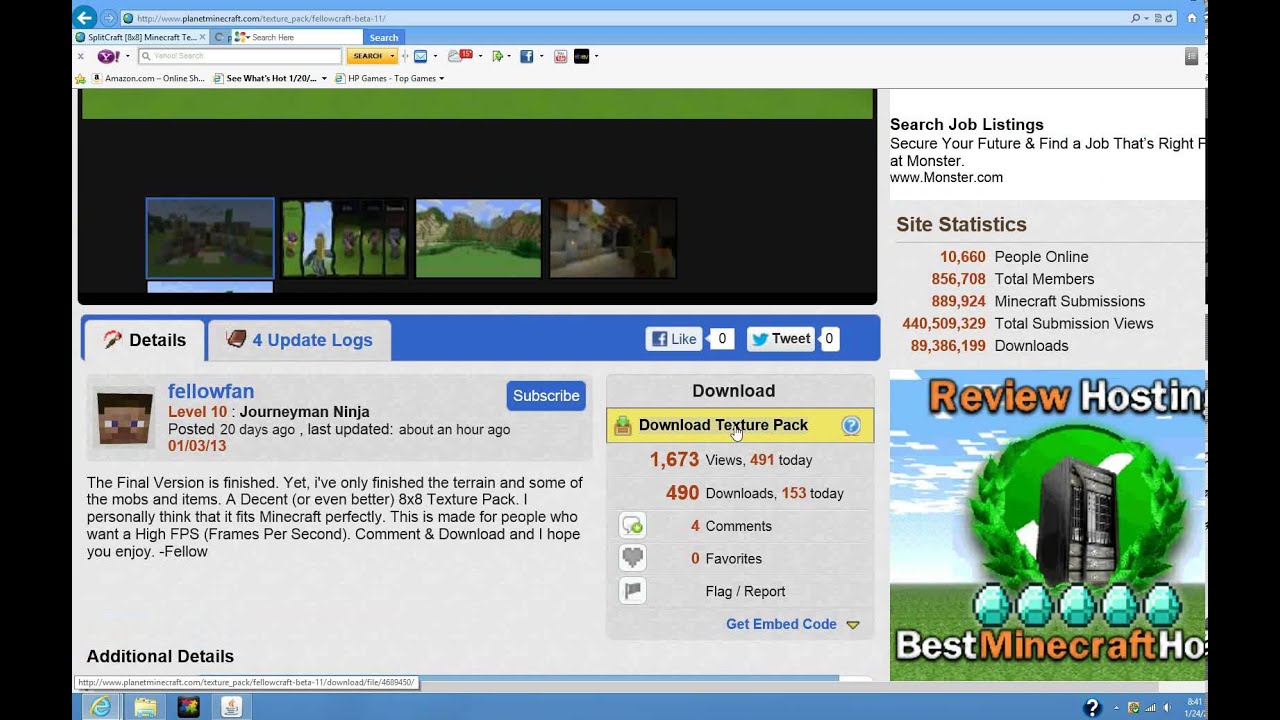Open the See What's Hot 1/20 bookmark

(265, 78)
